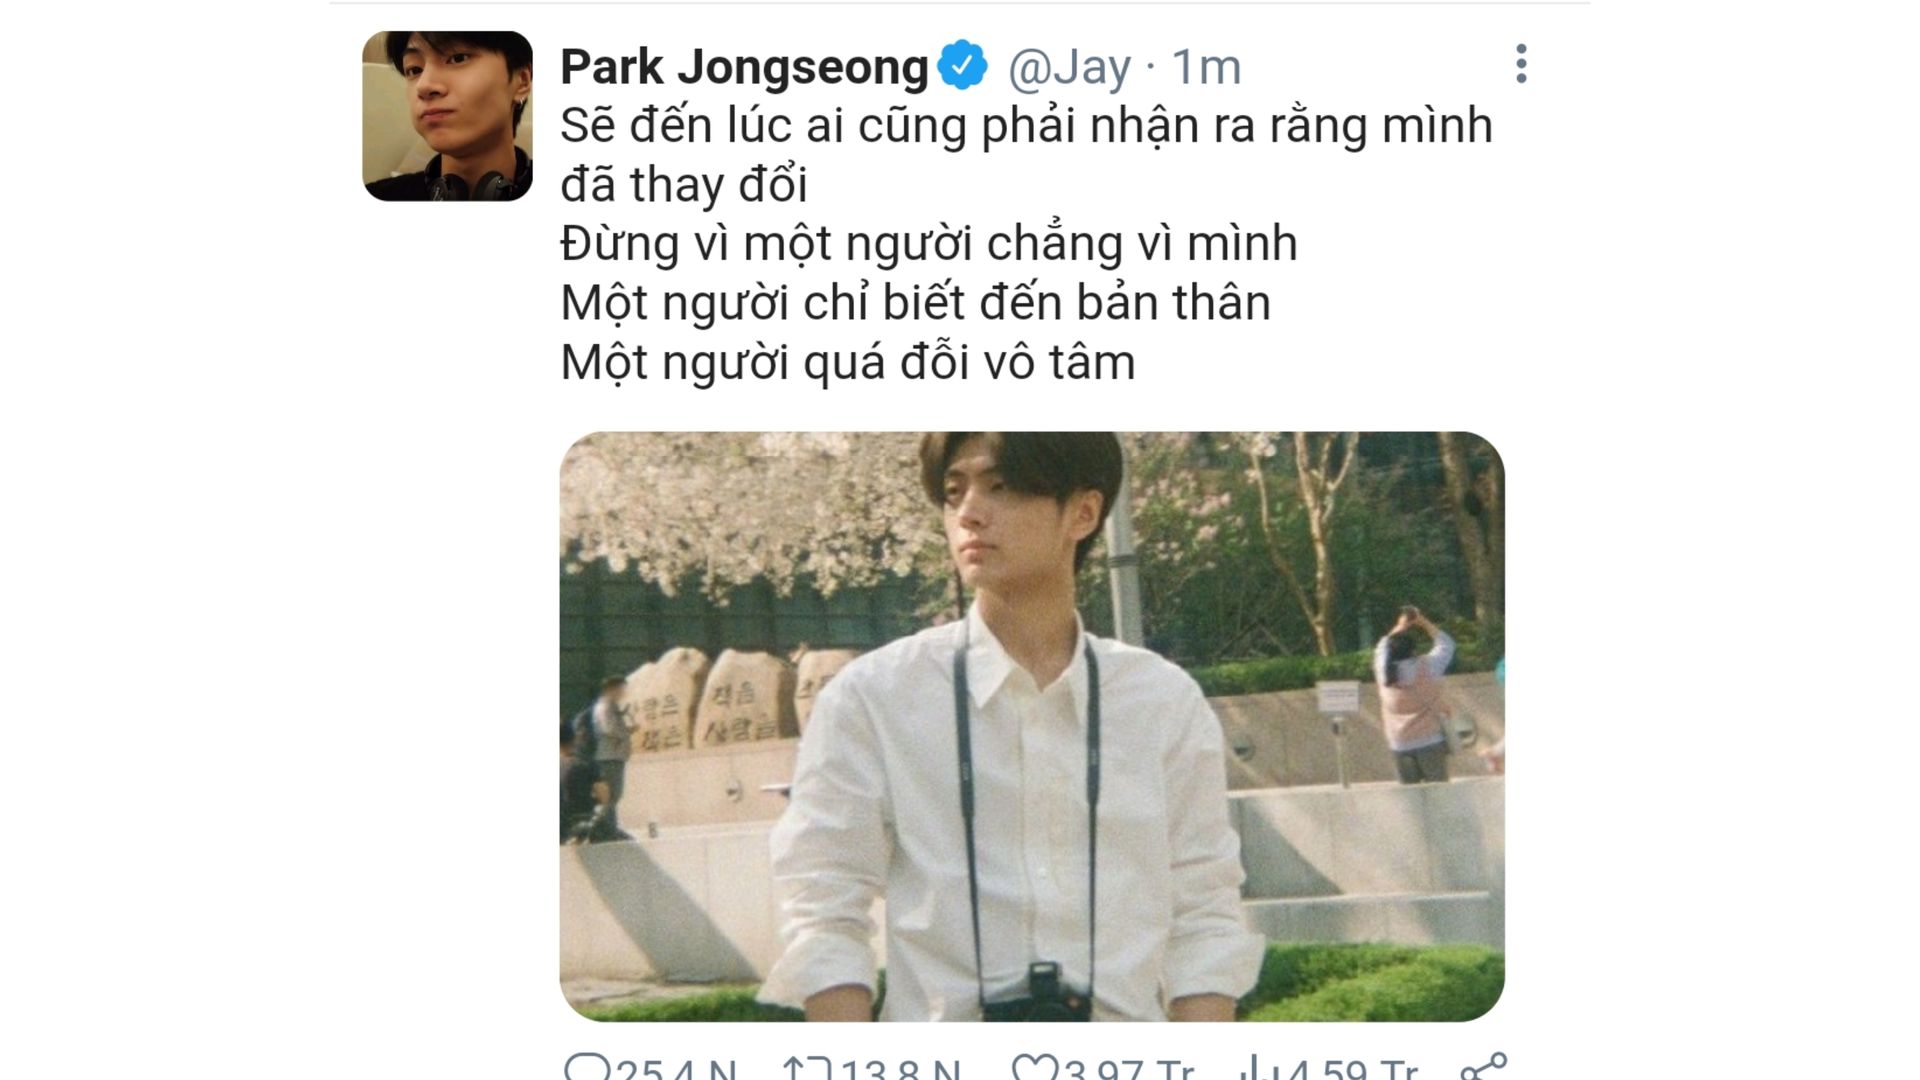Screen dimensions: 1920x1080
Task: Open the @Jay handle link
Action: pos(1069,68)
